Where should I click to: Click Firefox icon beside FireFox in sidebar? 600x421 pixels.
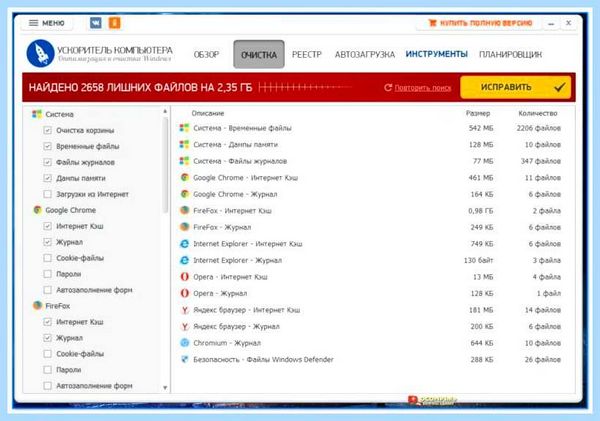[x=37, y=305]
